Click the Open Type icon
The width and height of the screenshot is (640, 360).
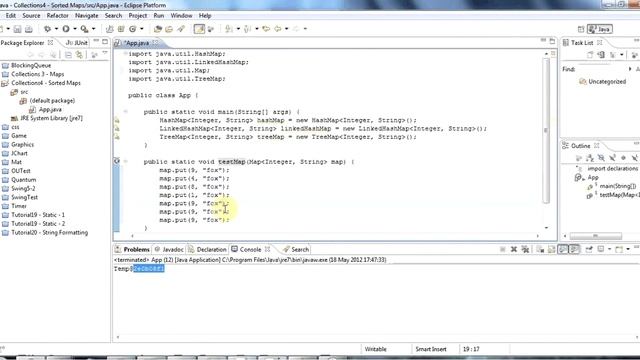[x=158, y=29]
